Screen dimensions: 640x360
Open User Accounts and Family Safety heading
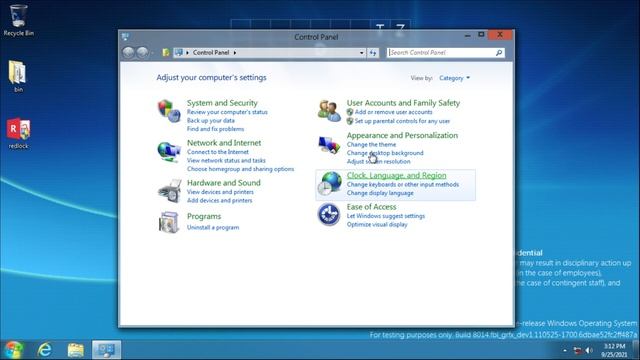(x=403, y=103)
